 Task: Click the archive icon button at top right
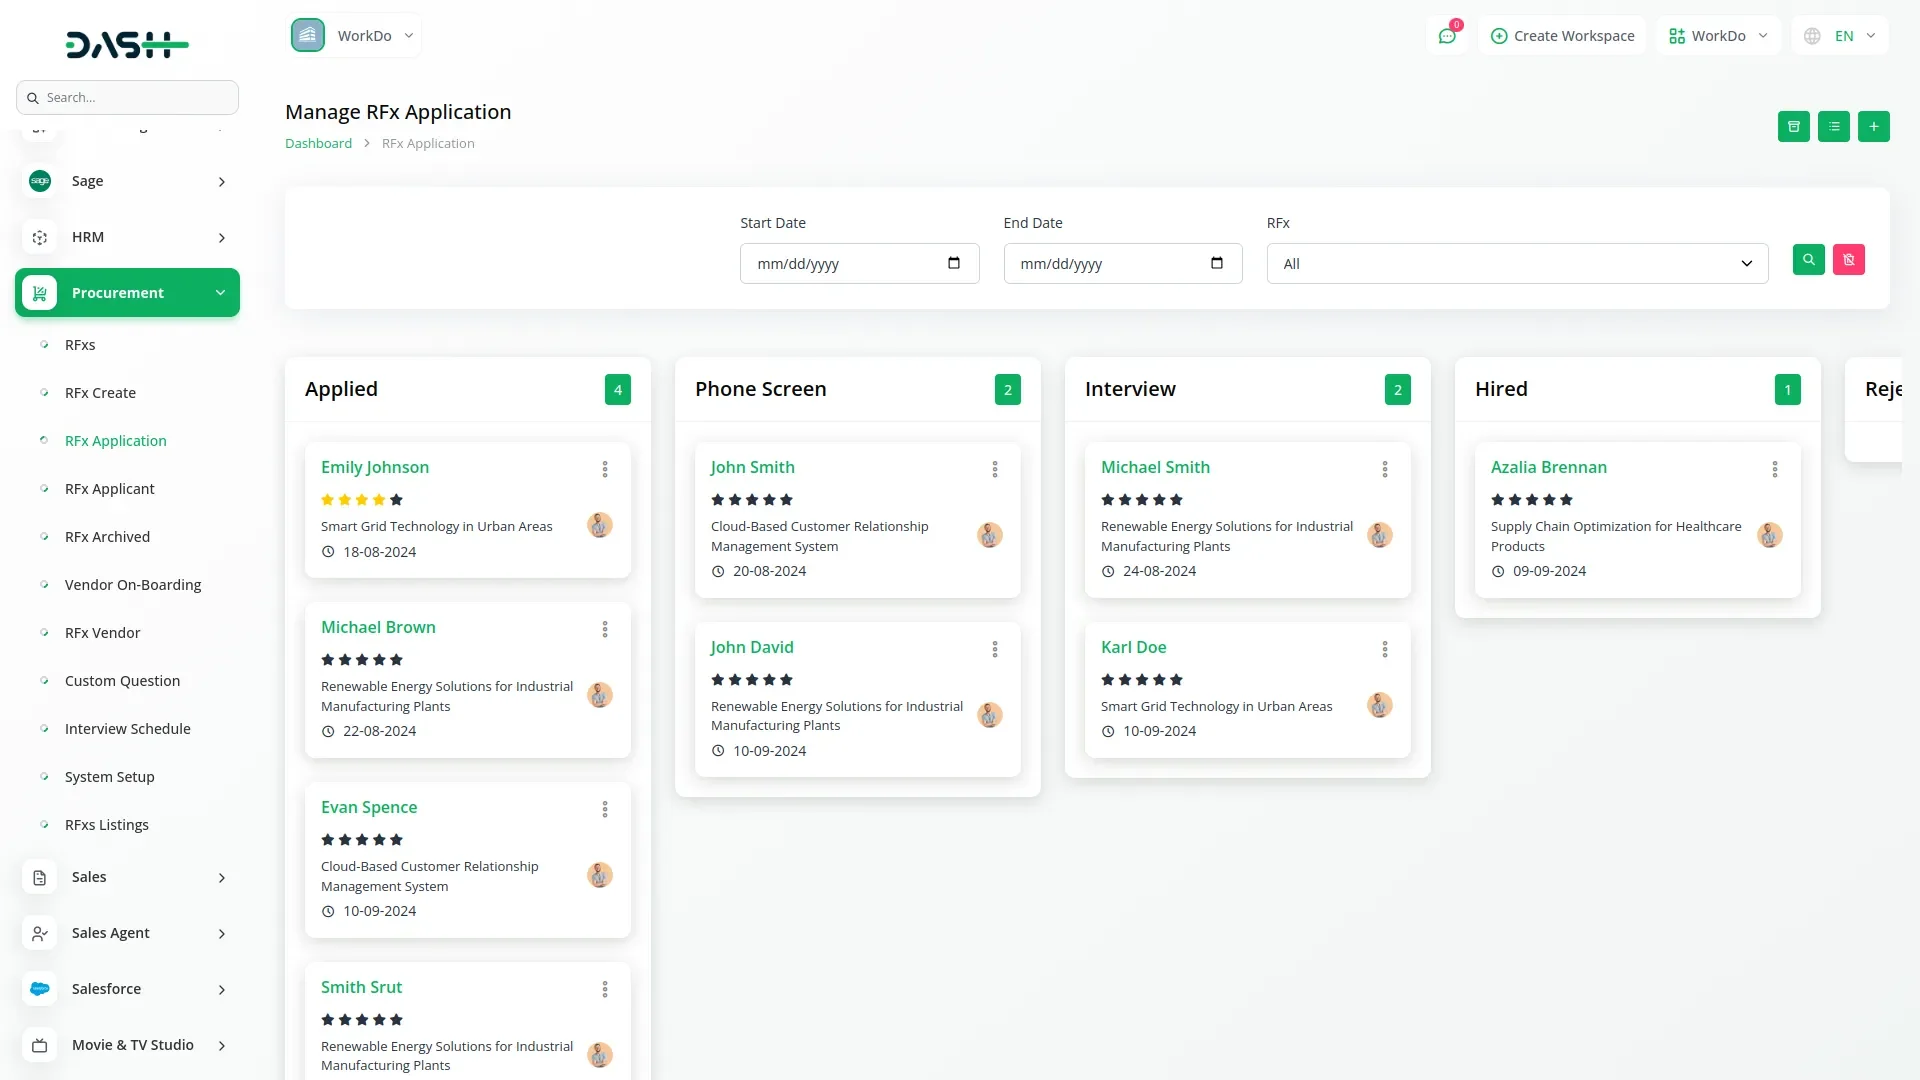click(x=1793, y=127)
